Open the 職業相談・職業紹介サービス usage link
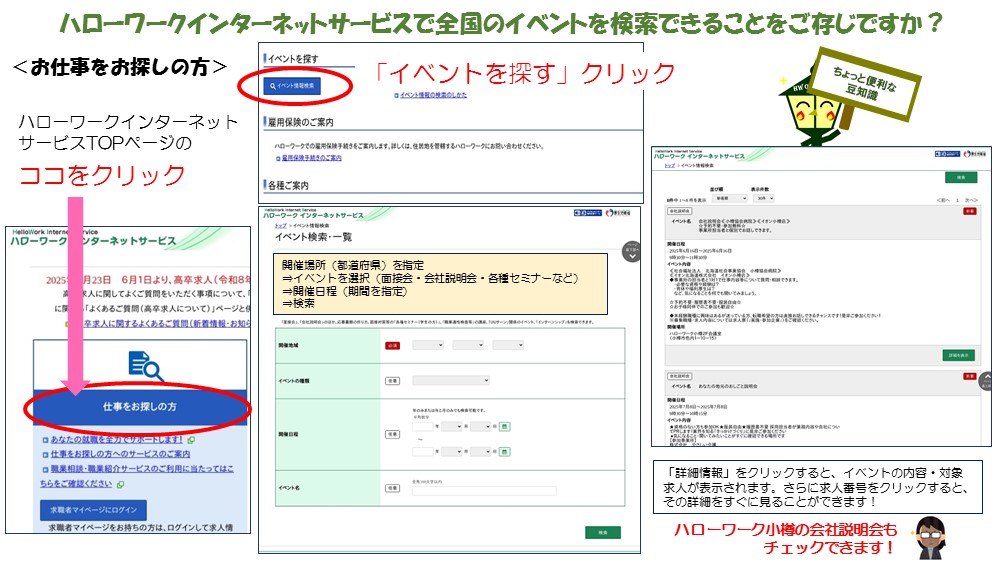The height and width of the screenshot is (565, 1004). (x=138, y=476)
